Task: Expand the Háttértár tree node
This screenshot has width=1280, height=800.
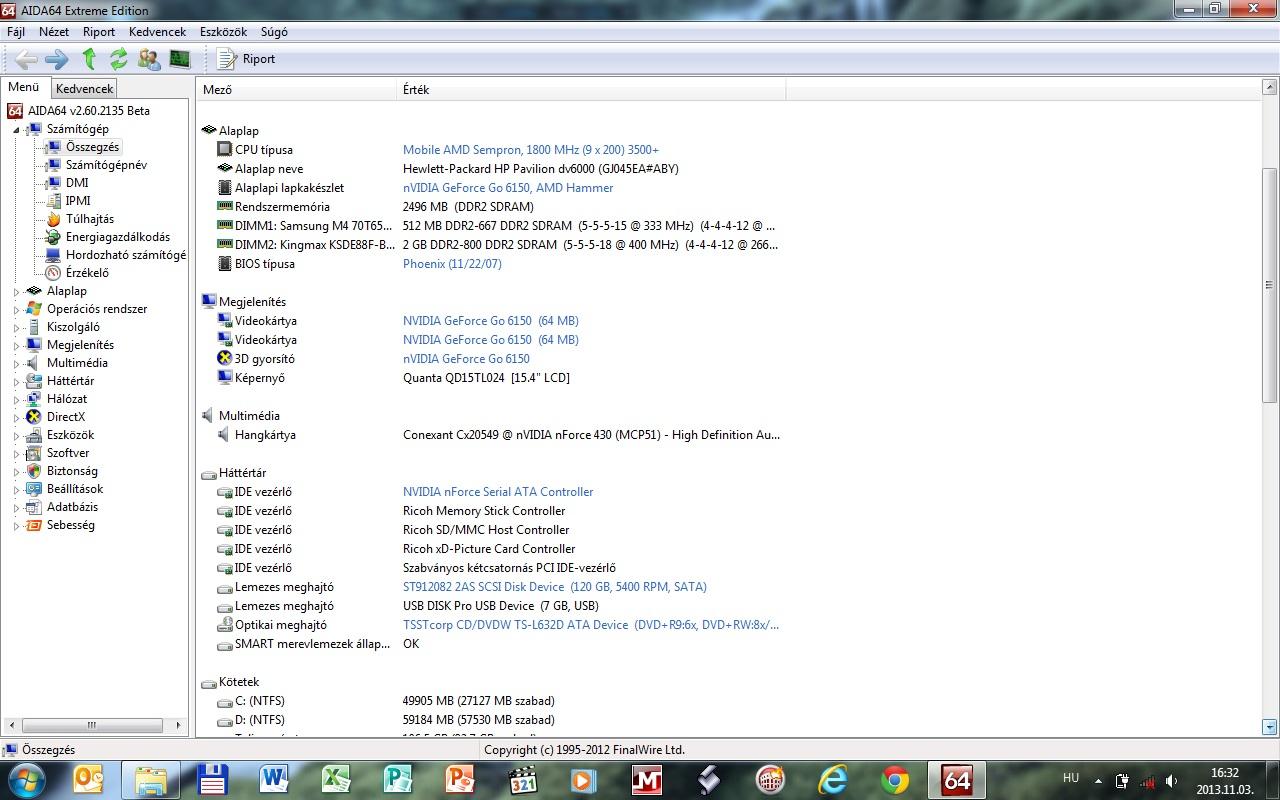Action: (x=17, y=381)
